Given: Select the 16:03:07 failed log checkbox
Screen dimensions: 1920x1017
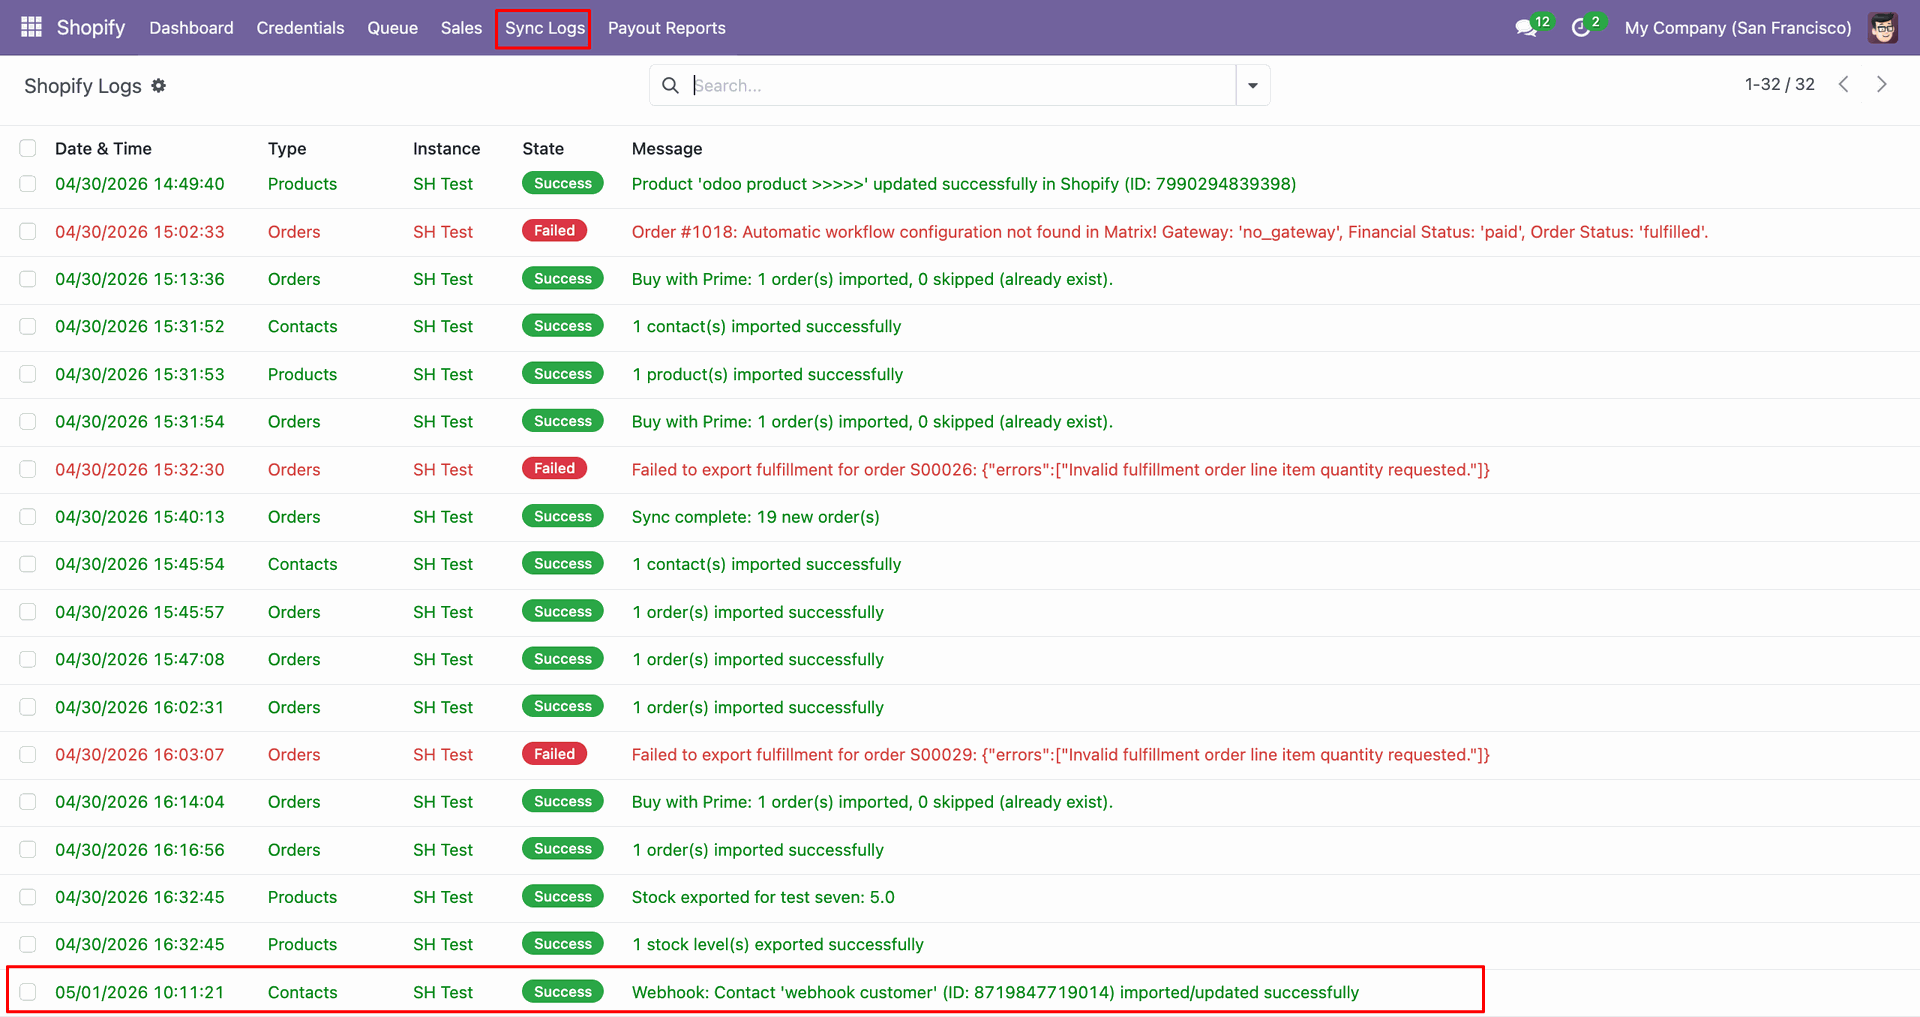Looking at the screenshot, I should [x=28, y=755].
